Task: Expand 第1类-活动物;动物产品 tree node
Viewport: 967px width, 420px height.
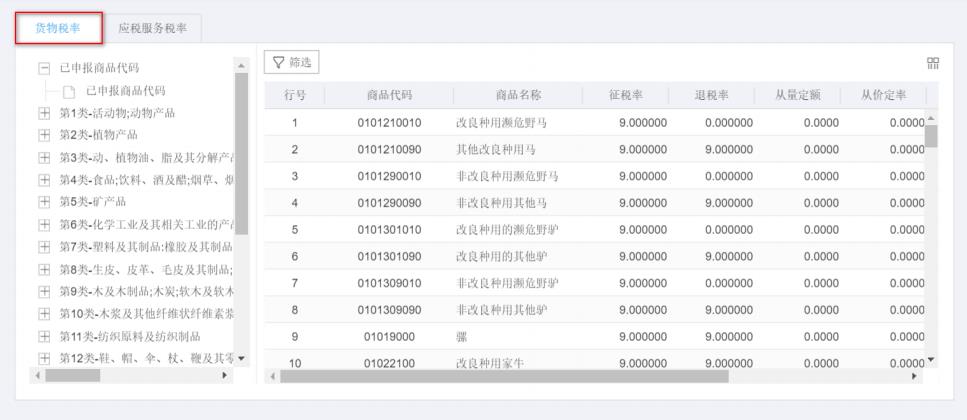Action: click(44, 113)
